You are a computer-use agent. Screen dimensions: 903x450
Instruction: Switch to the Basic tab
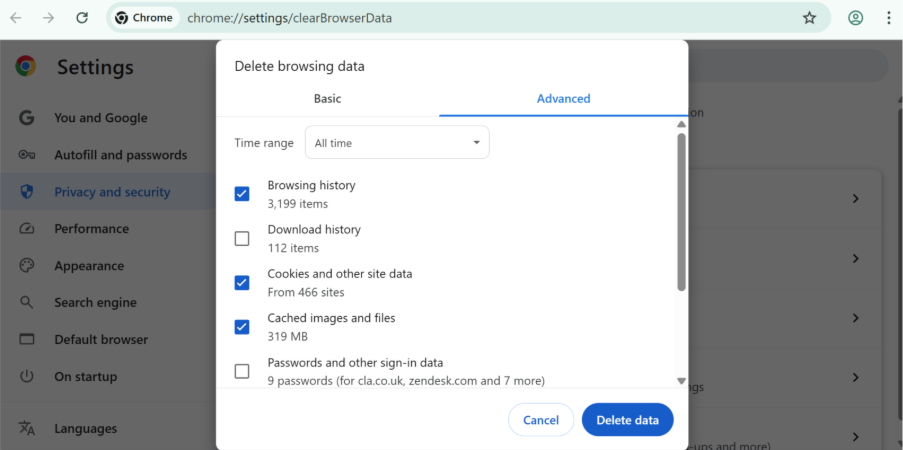click(327, 99)
